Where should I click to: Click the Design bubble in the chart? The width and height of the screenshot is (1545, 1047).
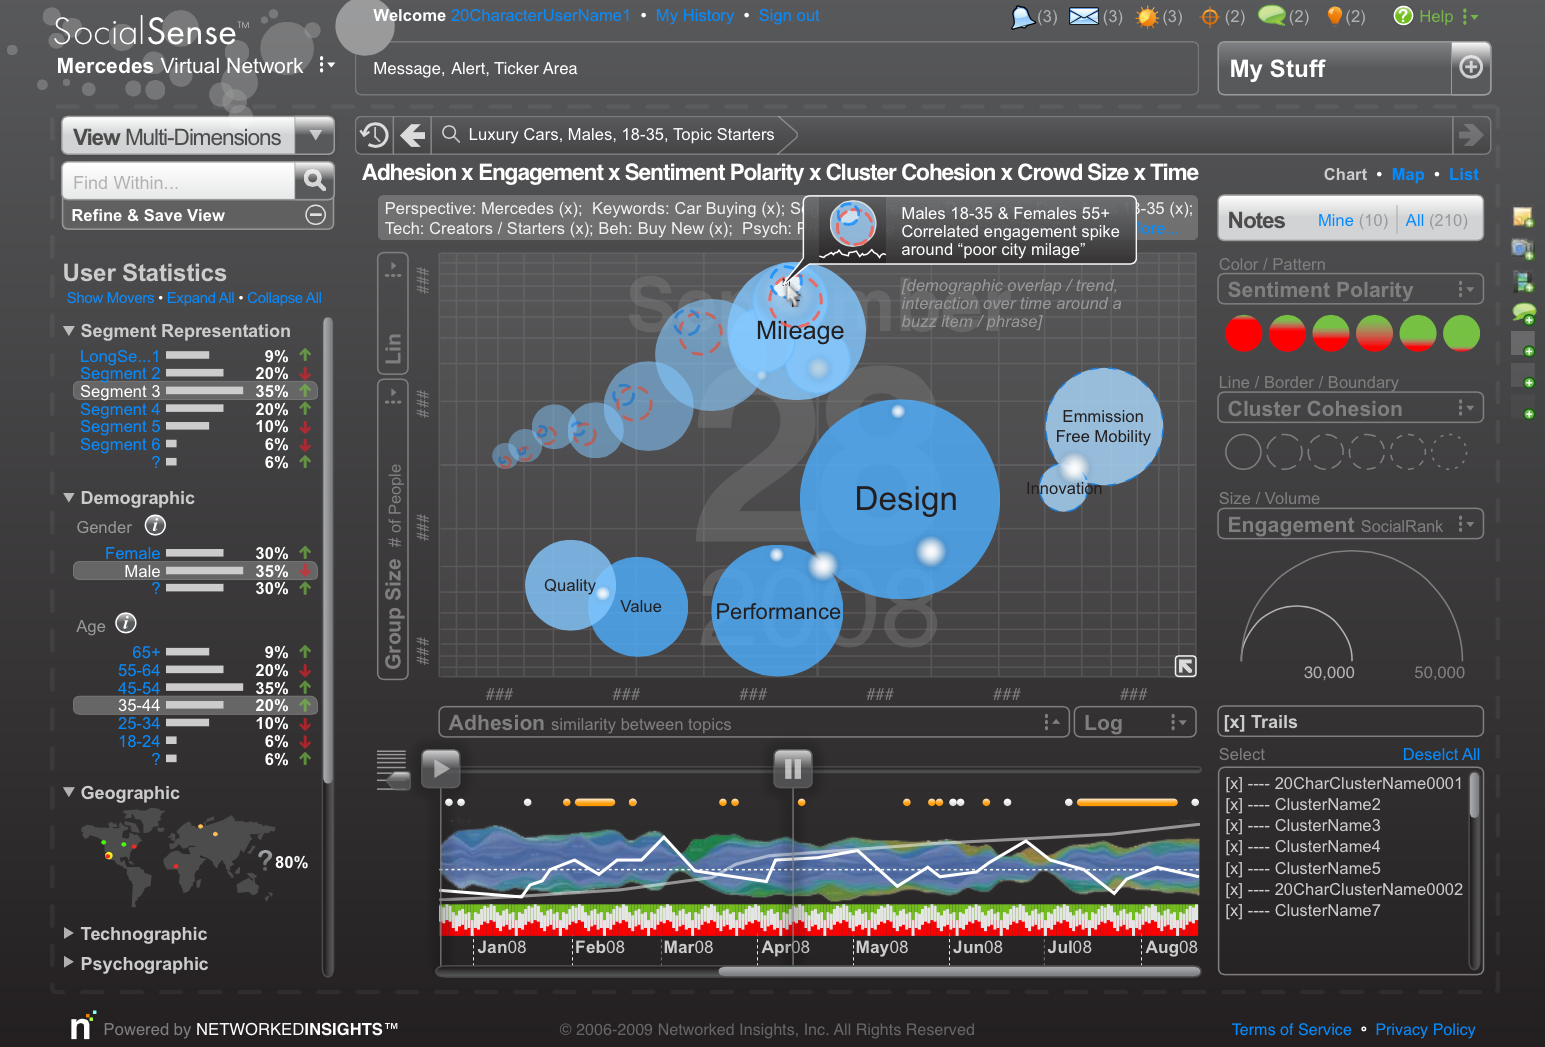tap(900, 498)
